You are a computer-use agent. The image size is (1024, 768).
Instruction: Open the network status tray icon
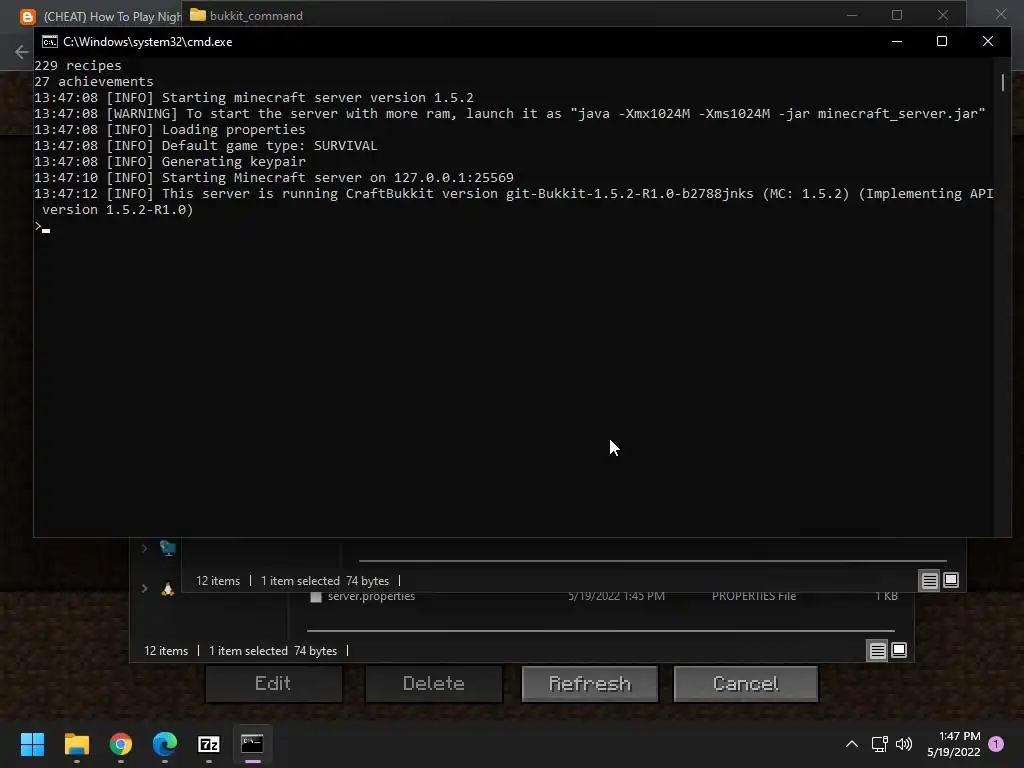pyautogui.click(x=879, y=744)
